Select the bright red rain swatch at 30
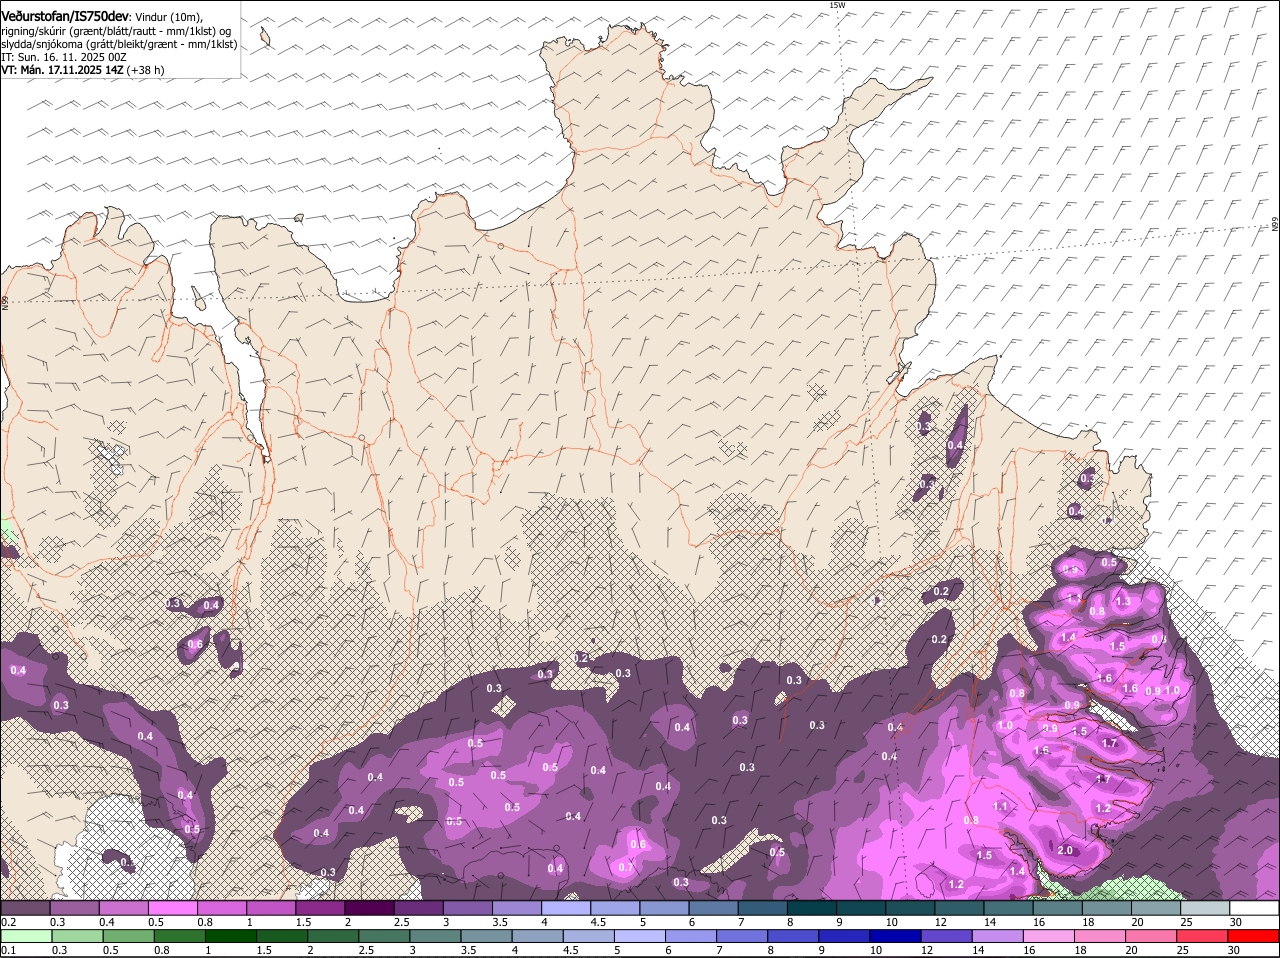The image size is (1280, 958). [1254, 936]
